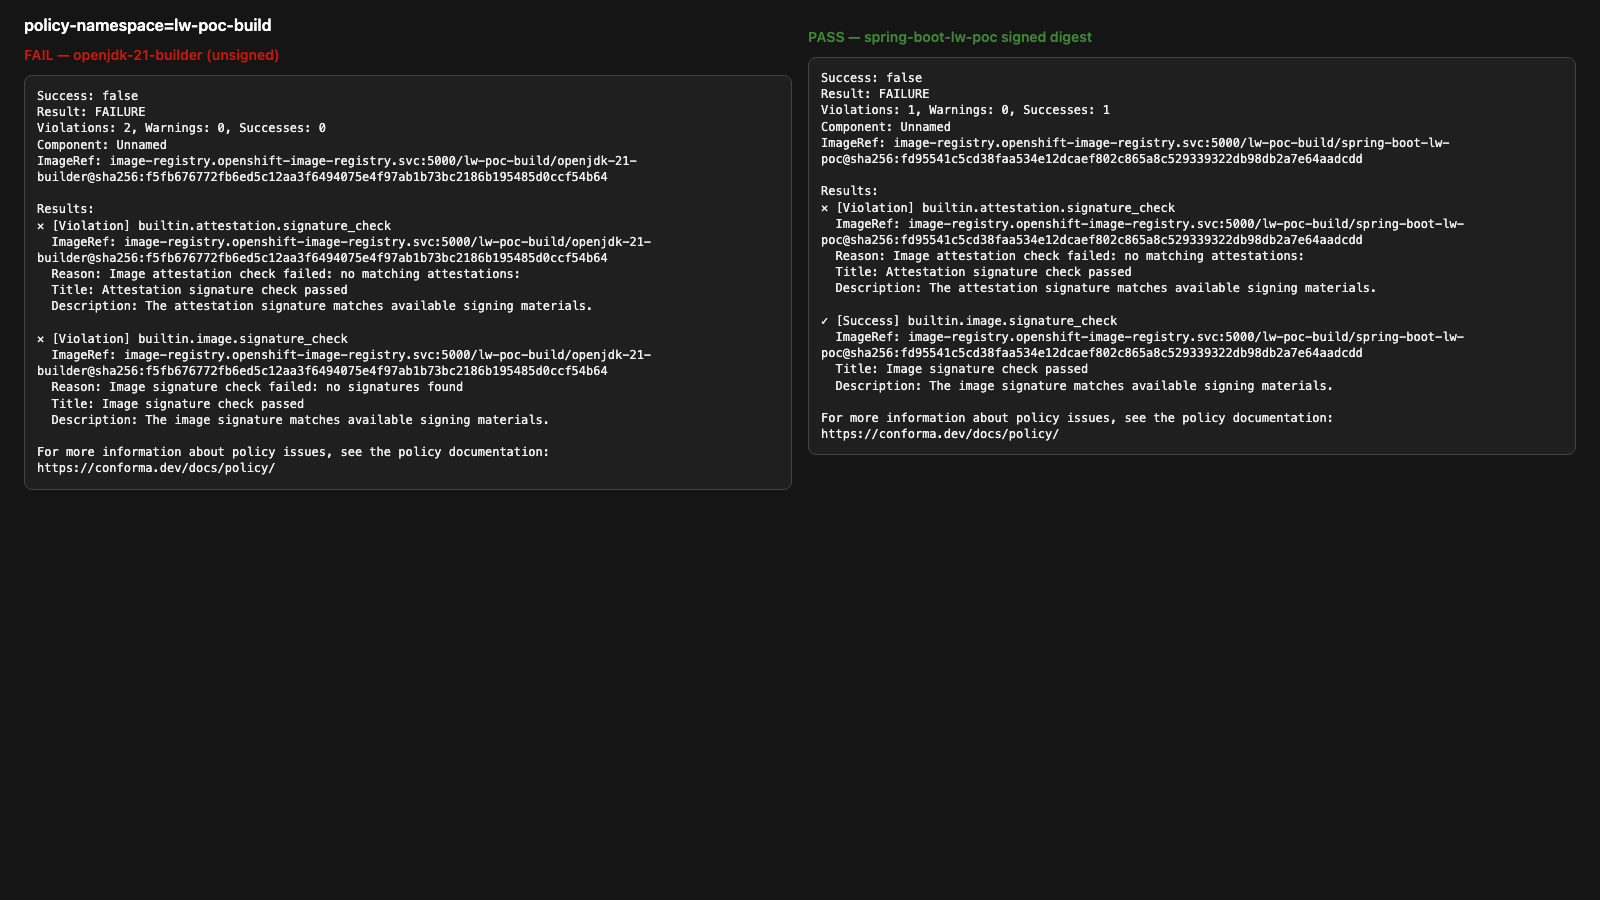Image resolution: width=1600 pixels, height=900 pixels.
Task: Click the × icon before right attestation violation
Action: (825, 208)
